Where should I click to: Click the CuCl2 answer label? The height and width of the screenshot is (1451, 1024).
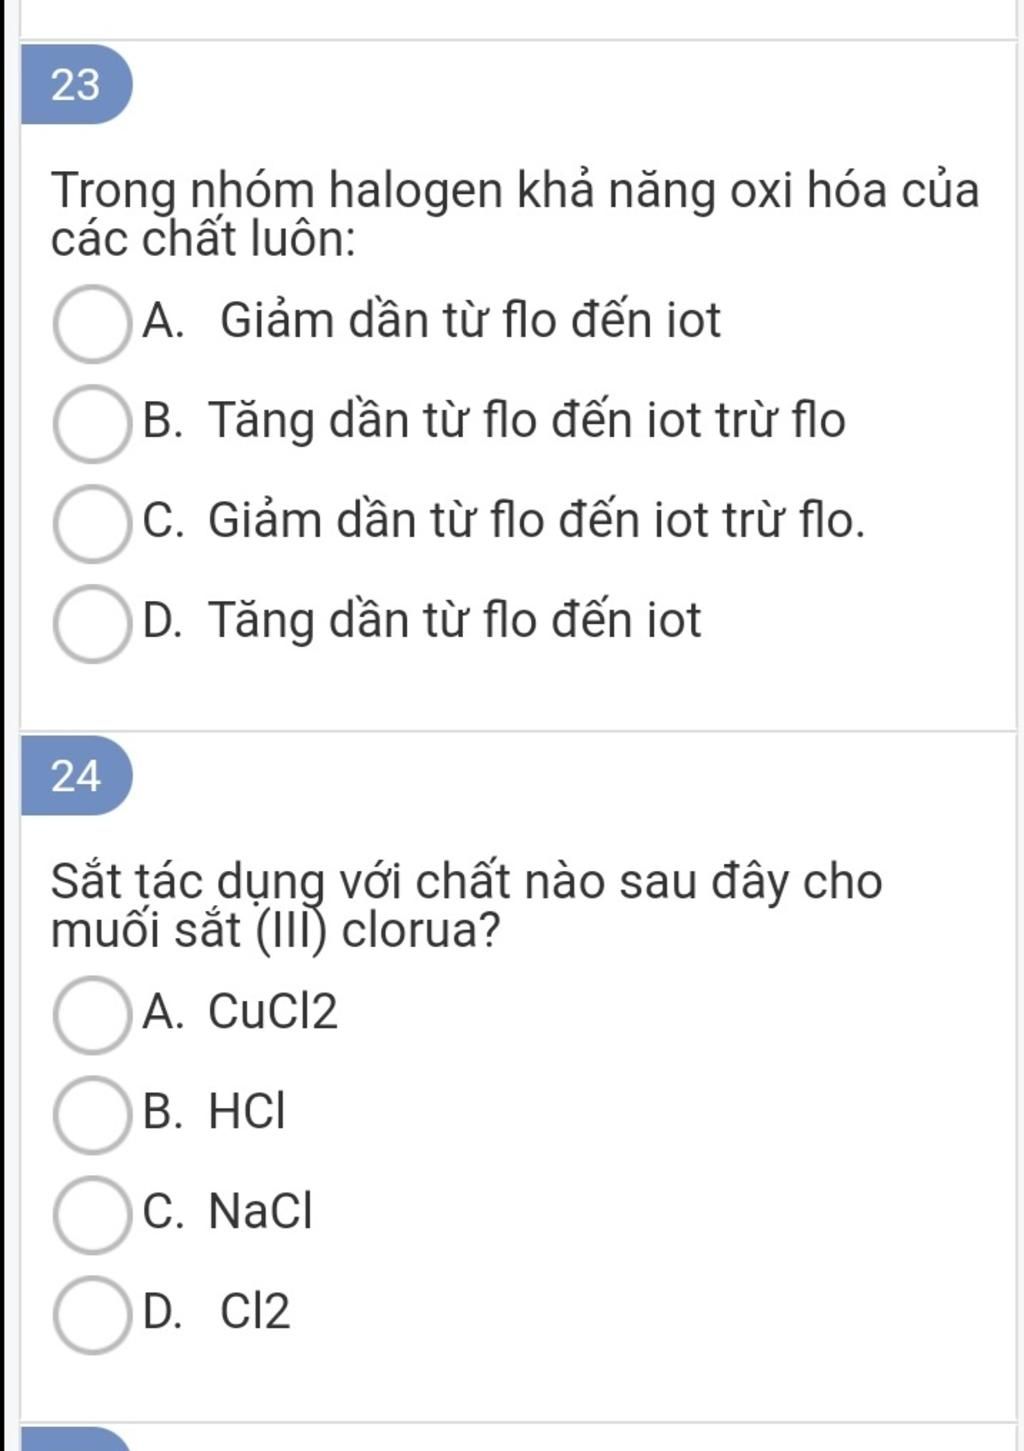pos(273,1012)
